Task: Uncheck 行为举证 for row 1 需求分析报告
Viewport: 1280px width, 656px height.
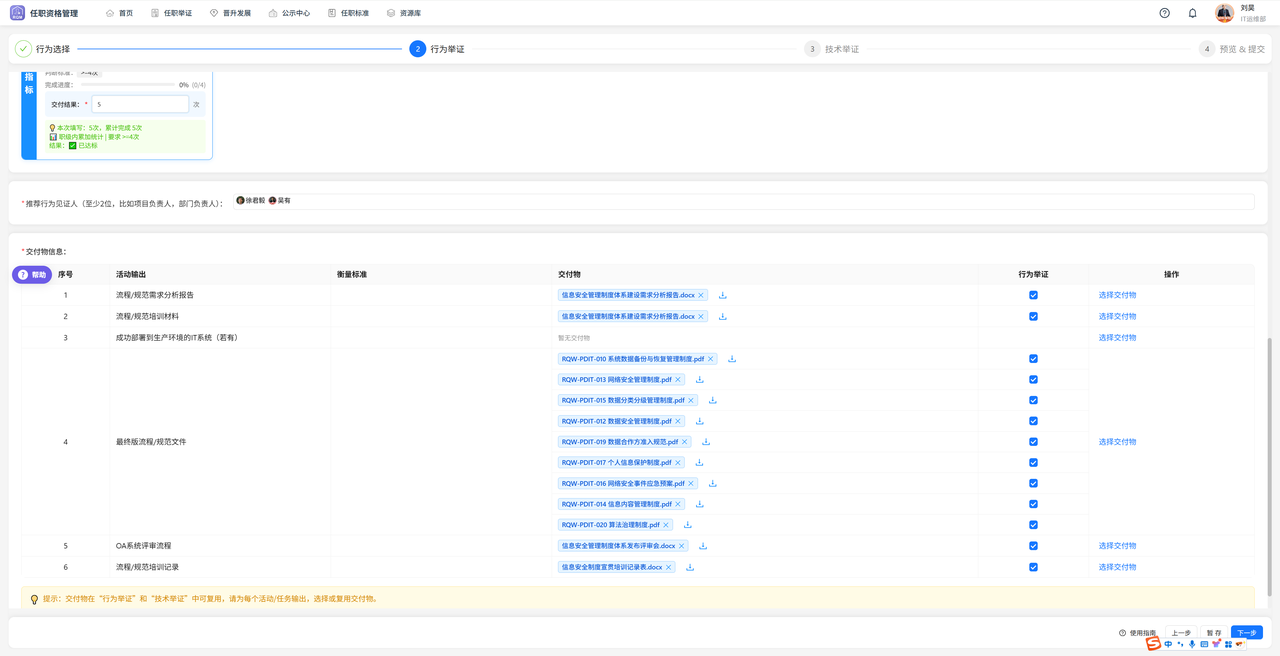Action: (1033, 295)
